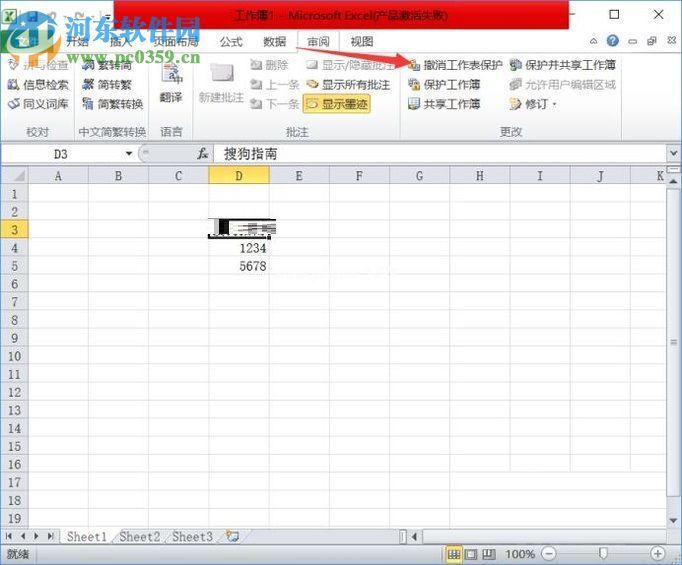The height and width of the screenshot is (565, 682).
Task: Go to first sheet navigation arrow
Action: coord(9,536)
